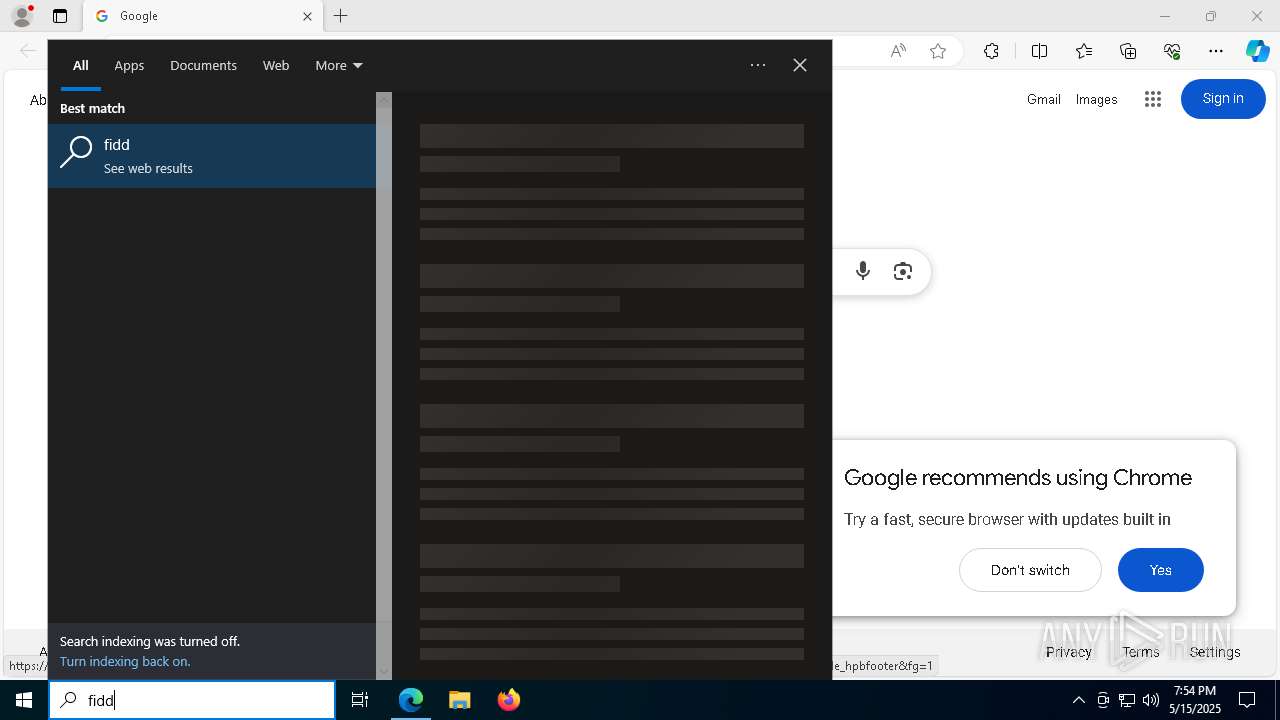Click the Google Sign in button
The image size is (1280, 720).
pos(1223,99)
